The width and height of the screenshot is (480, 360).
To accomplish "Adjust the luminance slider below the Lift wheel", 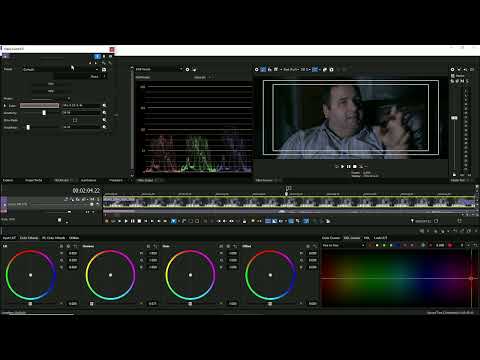I will point(30,304).
